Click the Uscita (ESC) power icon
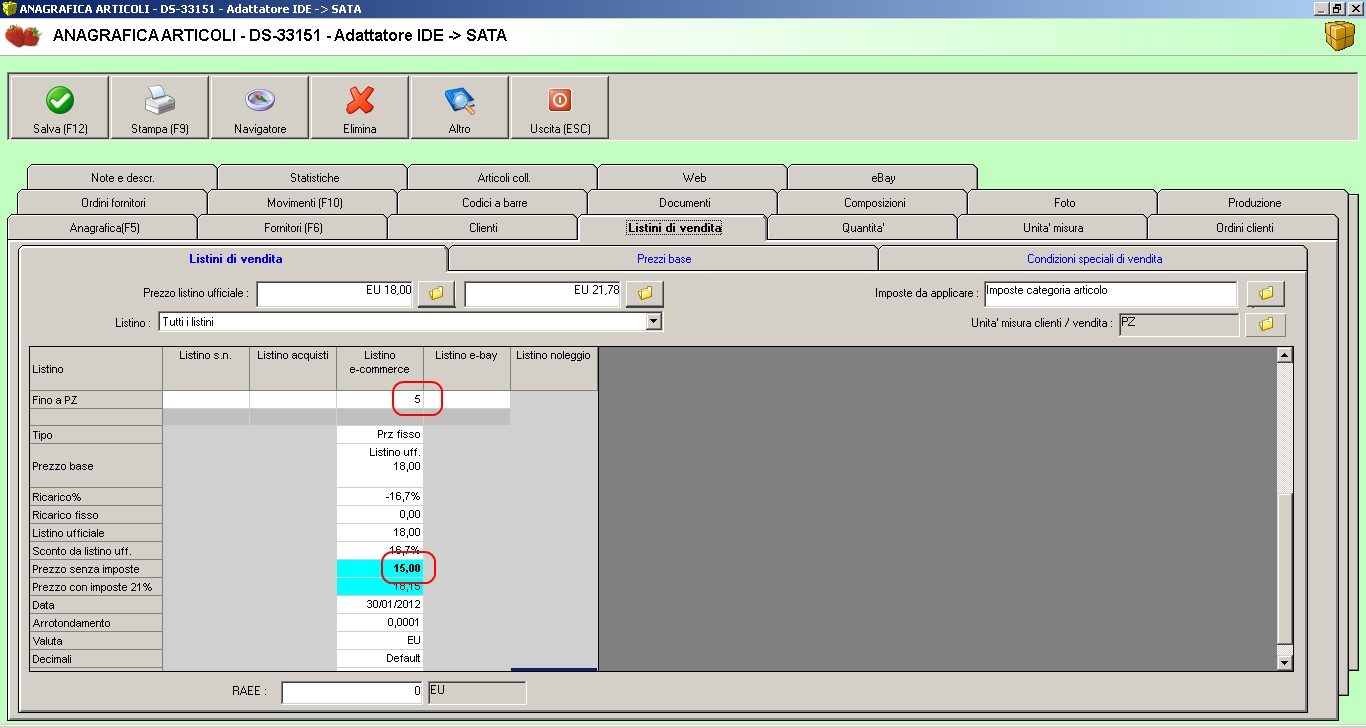This screenshot has height=728, width=1366. pos(560,100)
